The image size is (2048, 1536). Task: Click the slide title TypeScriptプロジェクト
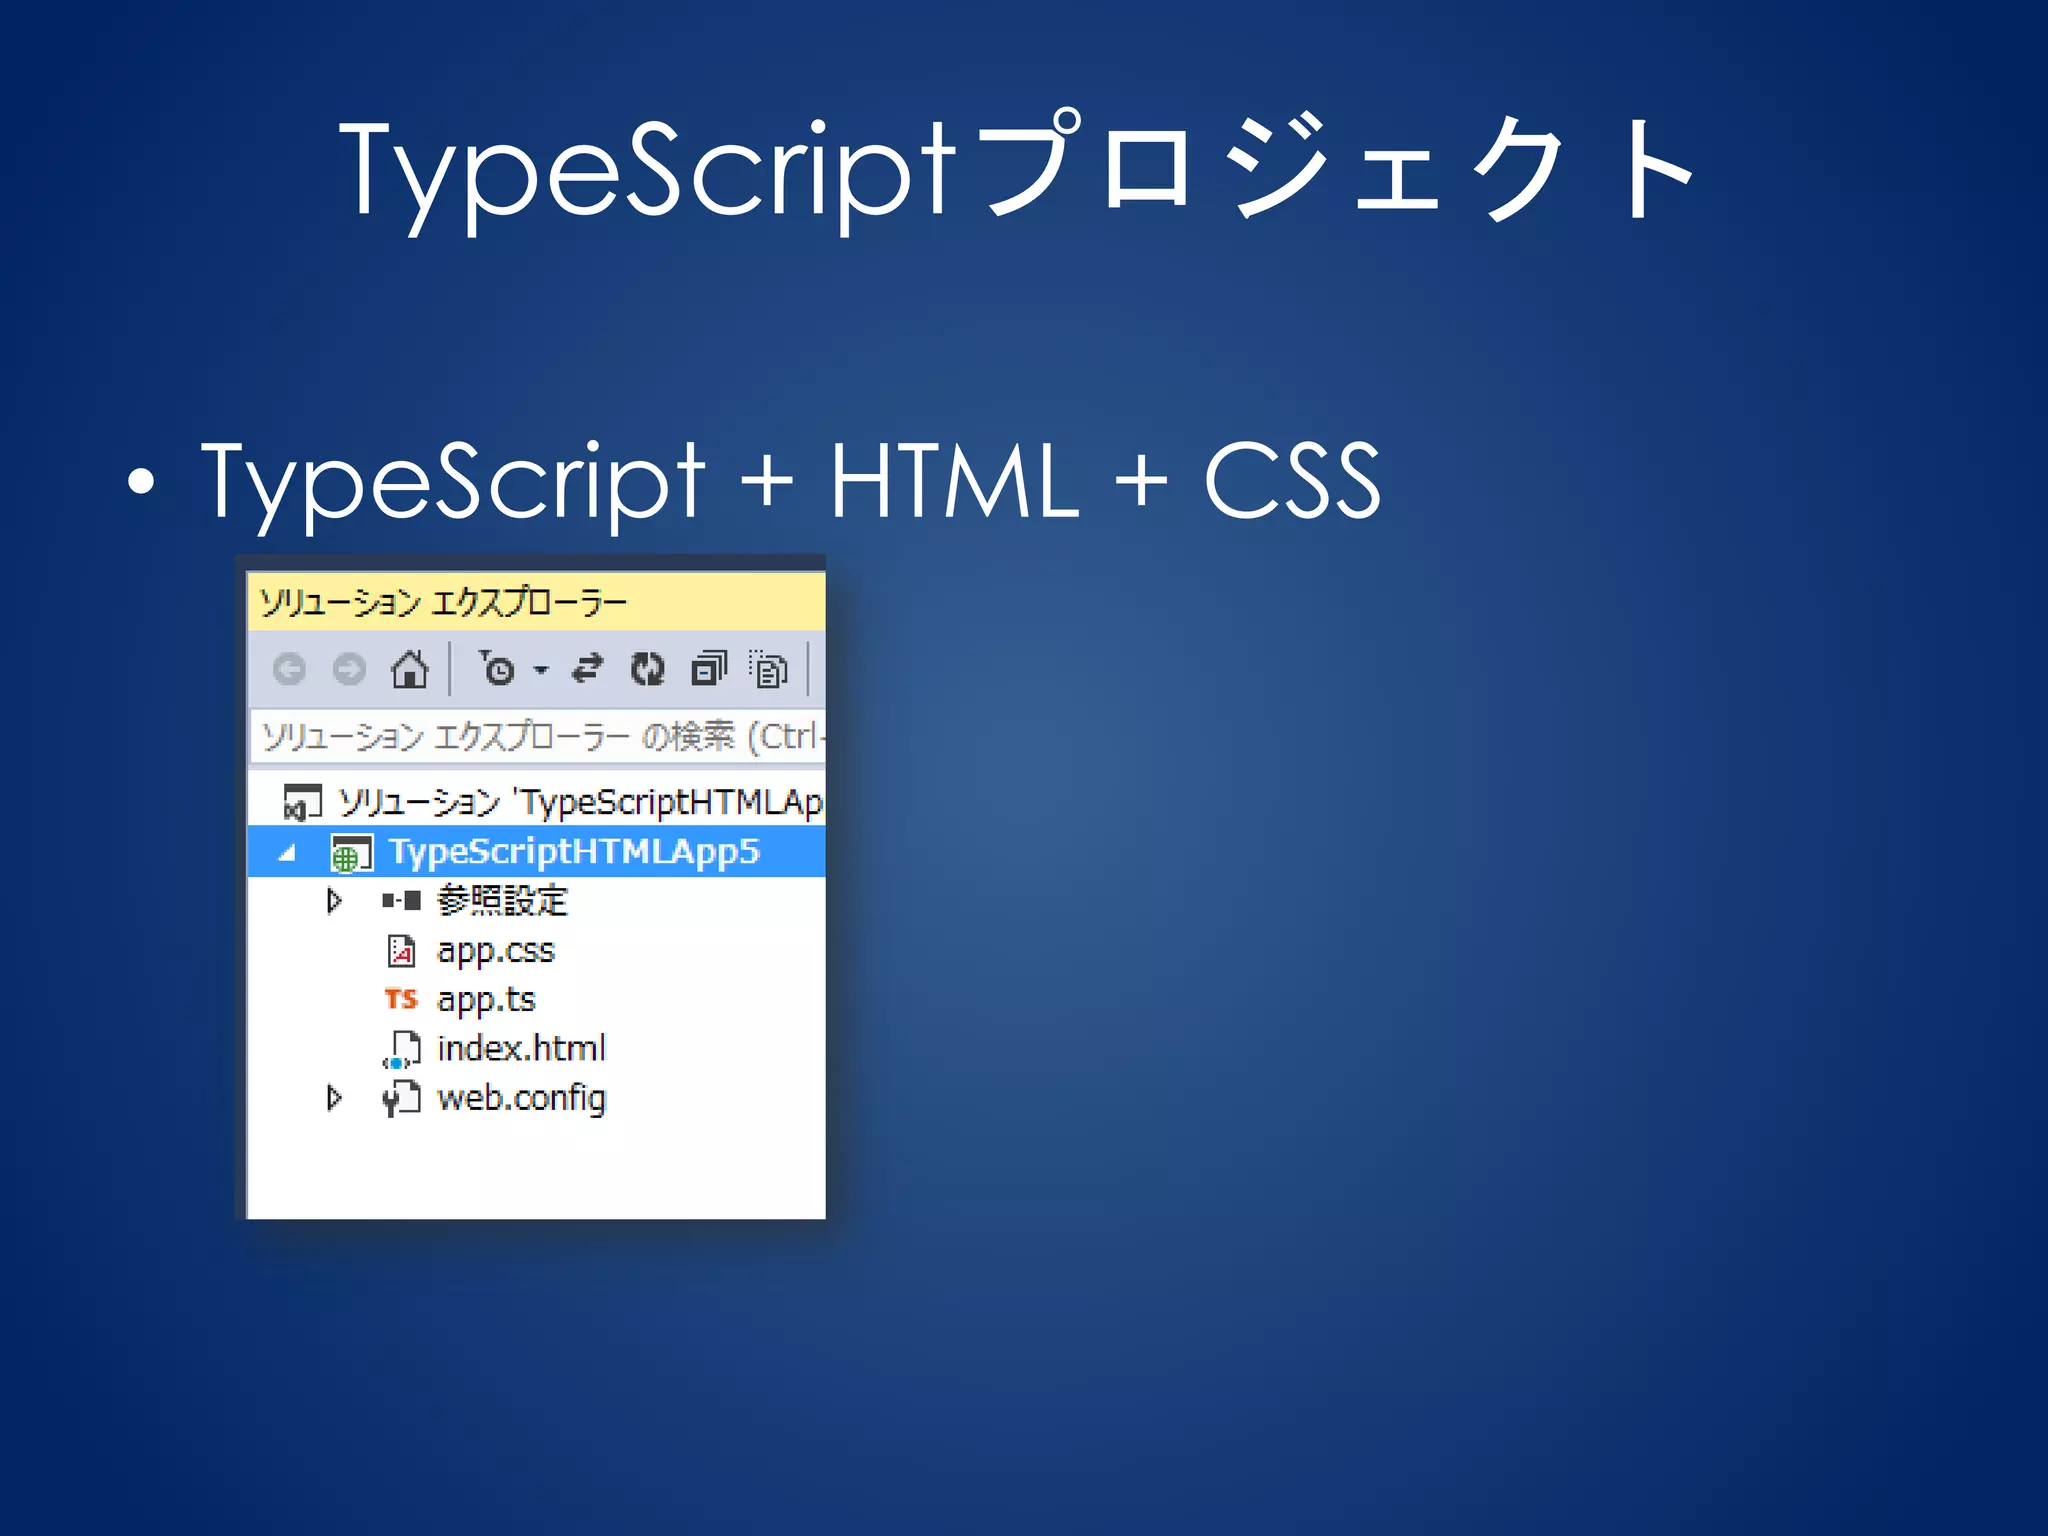coord(1018,170)
